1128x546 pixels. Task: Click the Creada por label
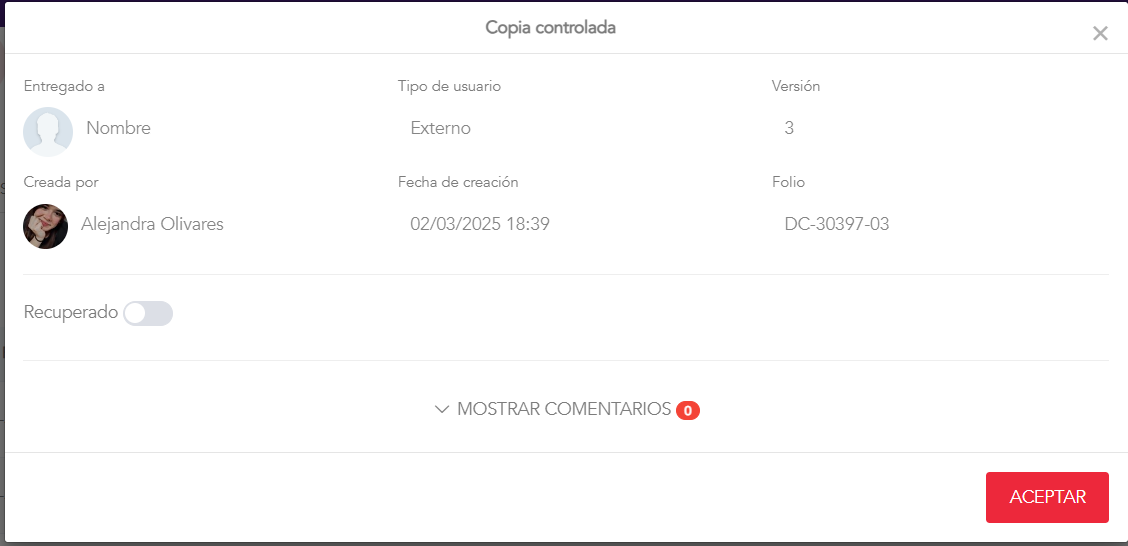coord(61,182)
